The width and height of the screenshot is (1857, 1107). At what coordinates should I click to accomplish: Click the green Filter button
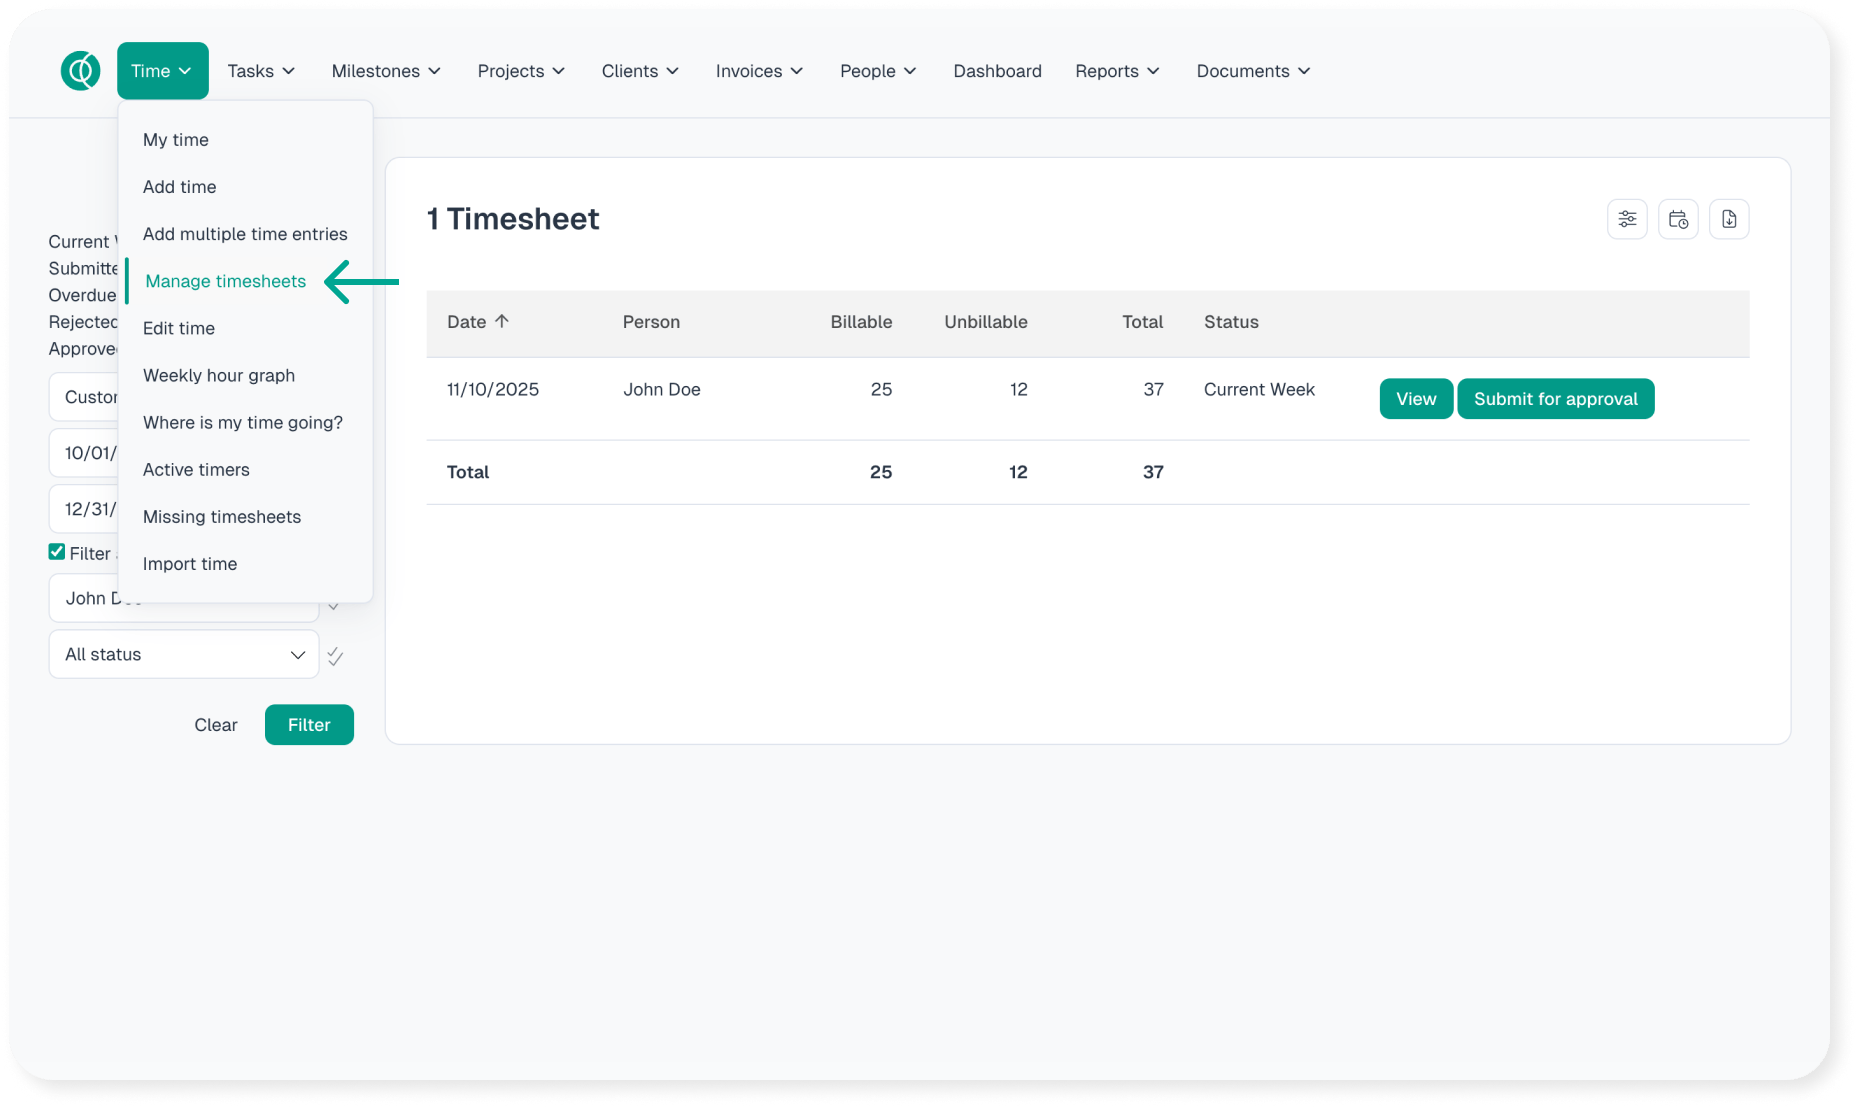click(309, 725)
